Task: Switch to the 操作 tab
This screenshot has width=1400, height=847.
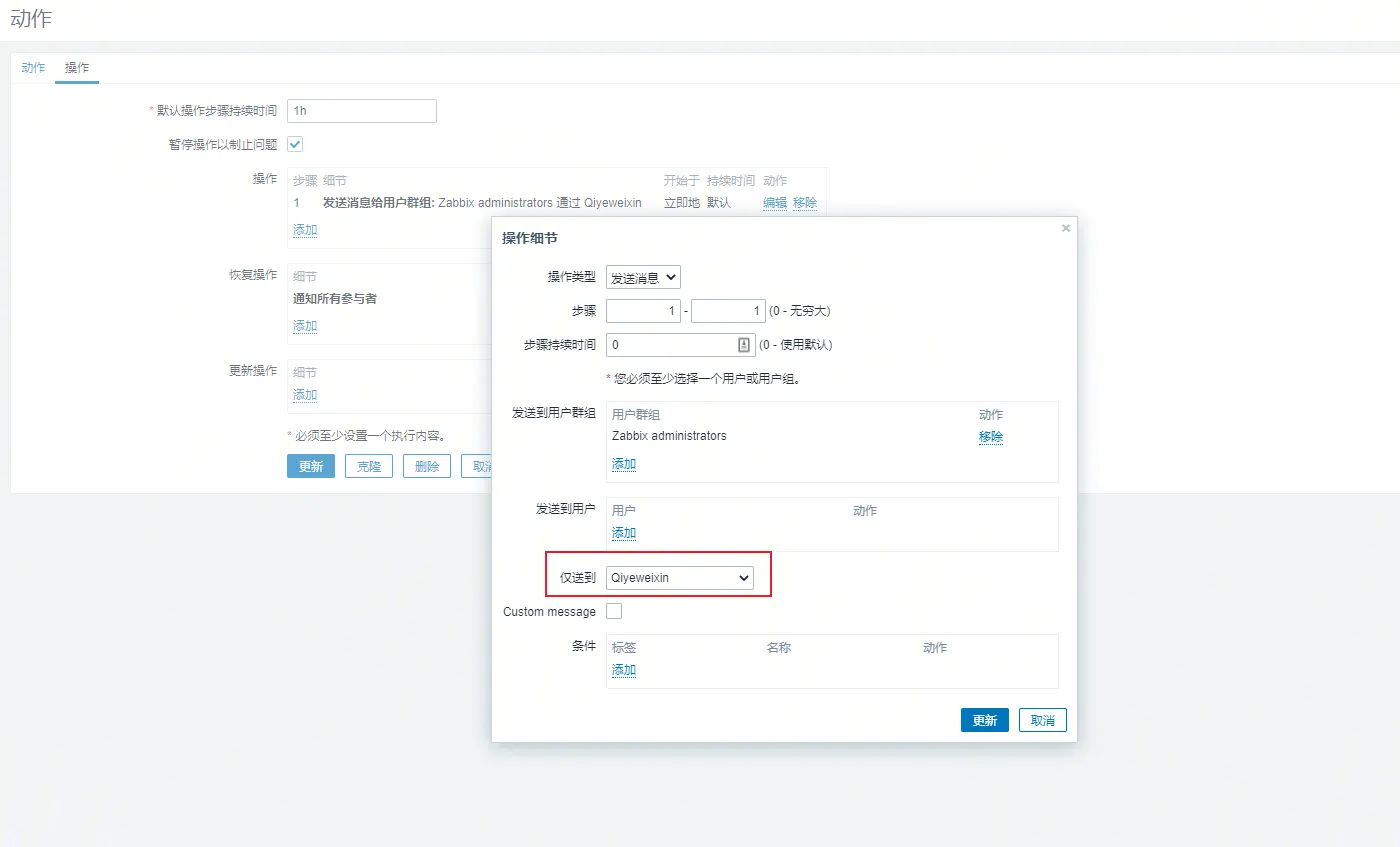Action: (x=77, y=68)
